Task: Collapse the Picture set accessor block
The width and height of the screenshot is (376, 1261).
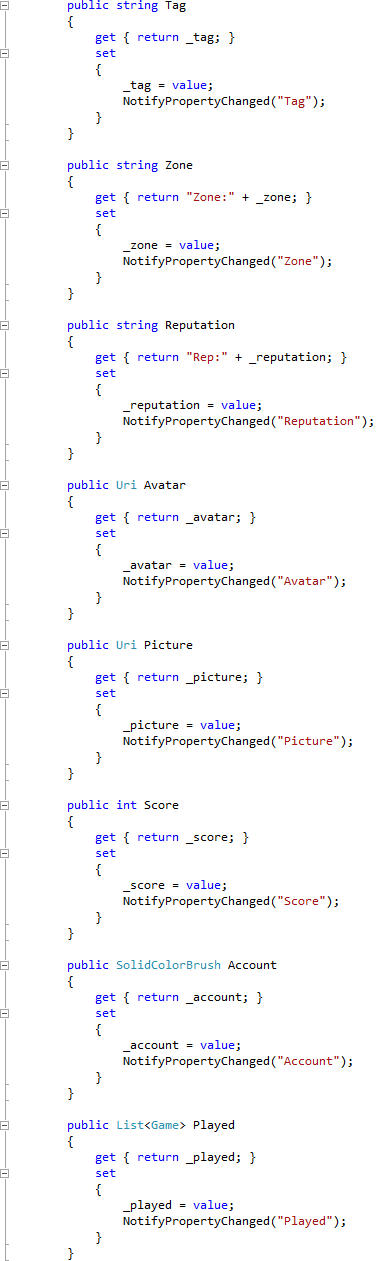Action: [5, 693]
